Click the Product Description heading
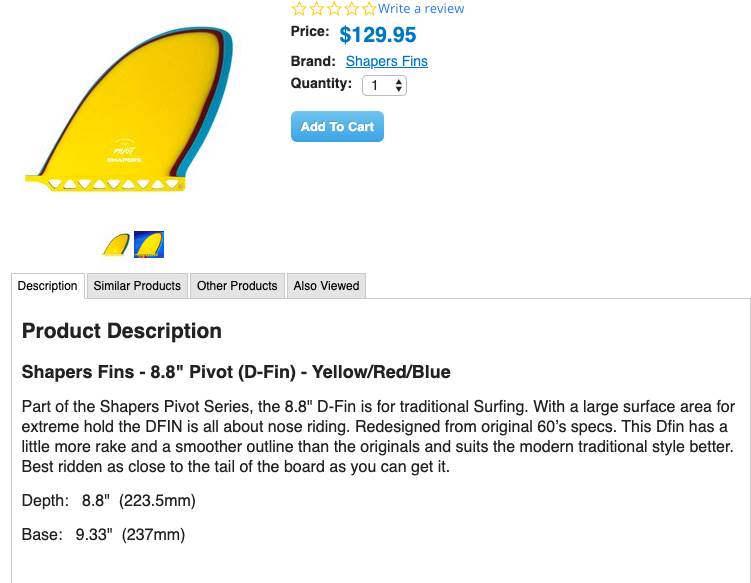The image size is (751, 583). pyautogui.click(x=122, y=331)
